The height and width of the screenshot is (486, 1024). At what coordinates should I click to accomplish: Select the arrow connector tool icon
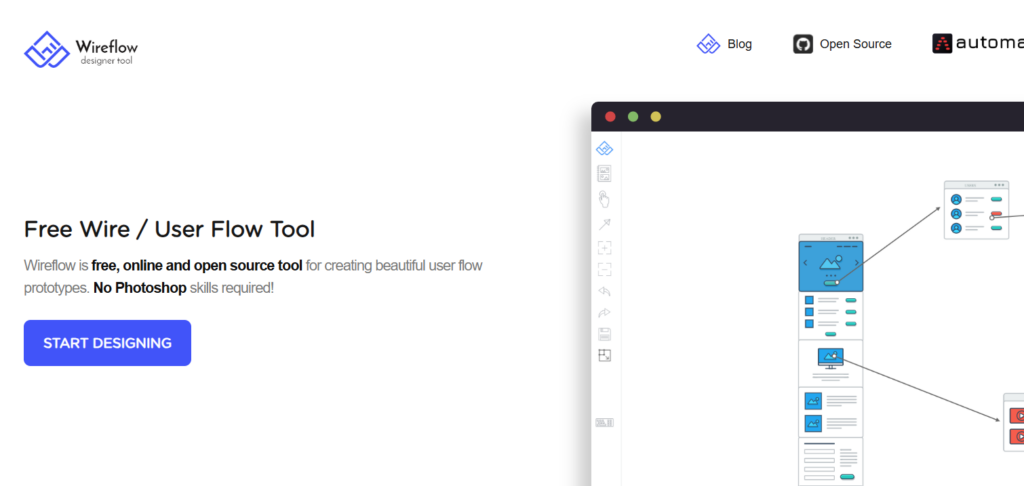[x=604, y=224]
